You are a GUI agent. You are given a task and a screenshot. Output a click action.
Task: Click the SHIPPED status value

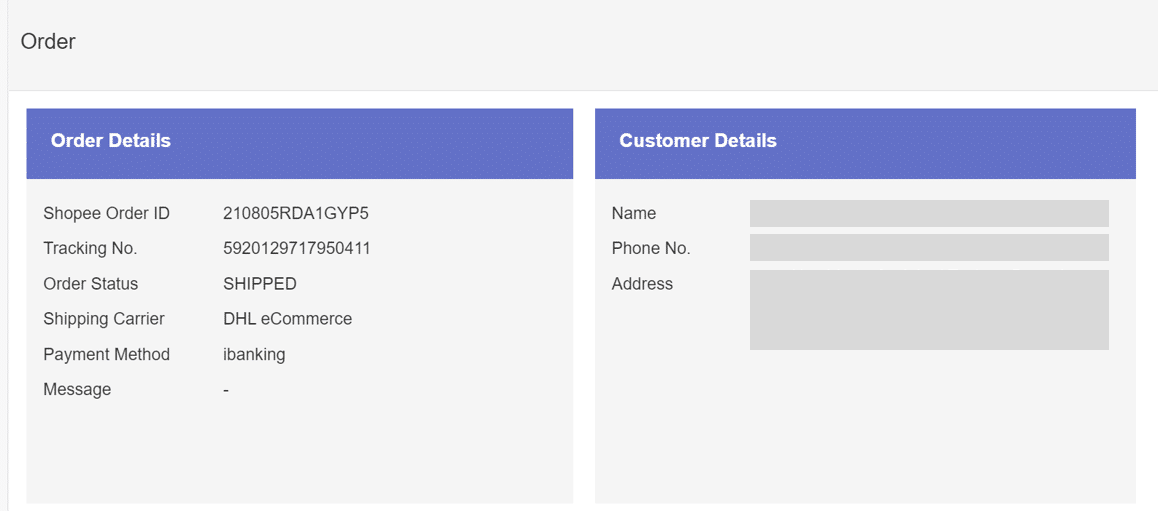click(260, 284)
